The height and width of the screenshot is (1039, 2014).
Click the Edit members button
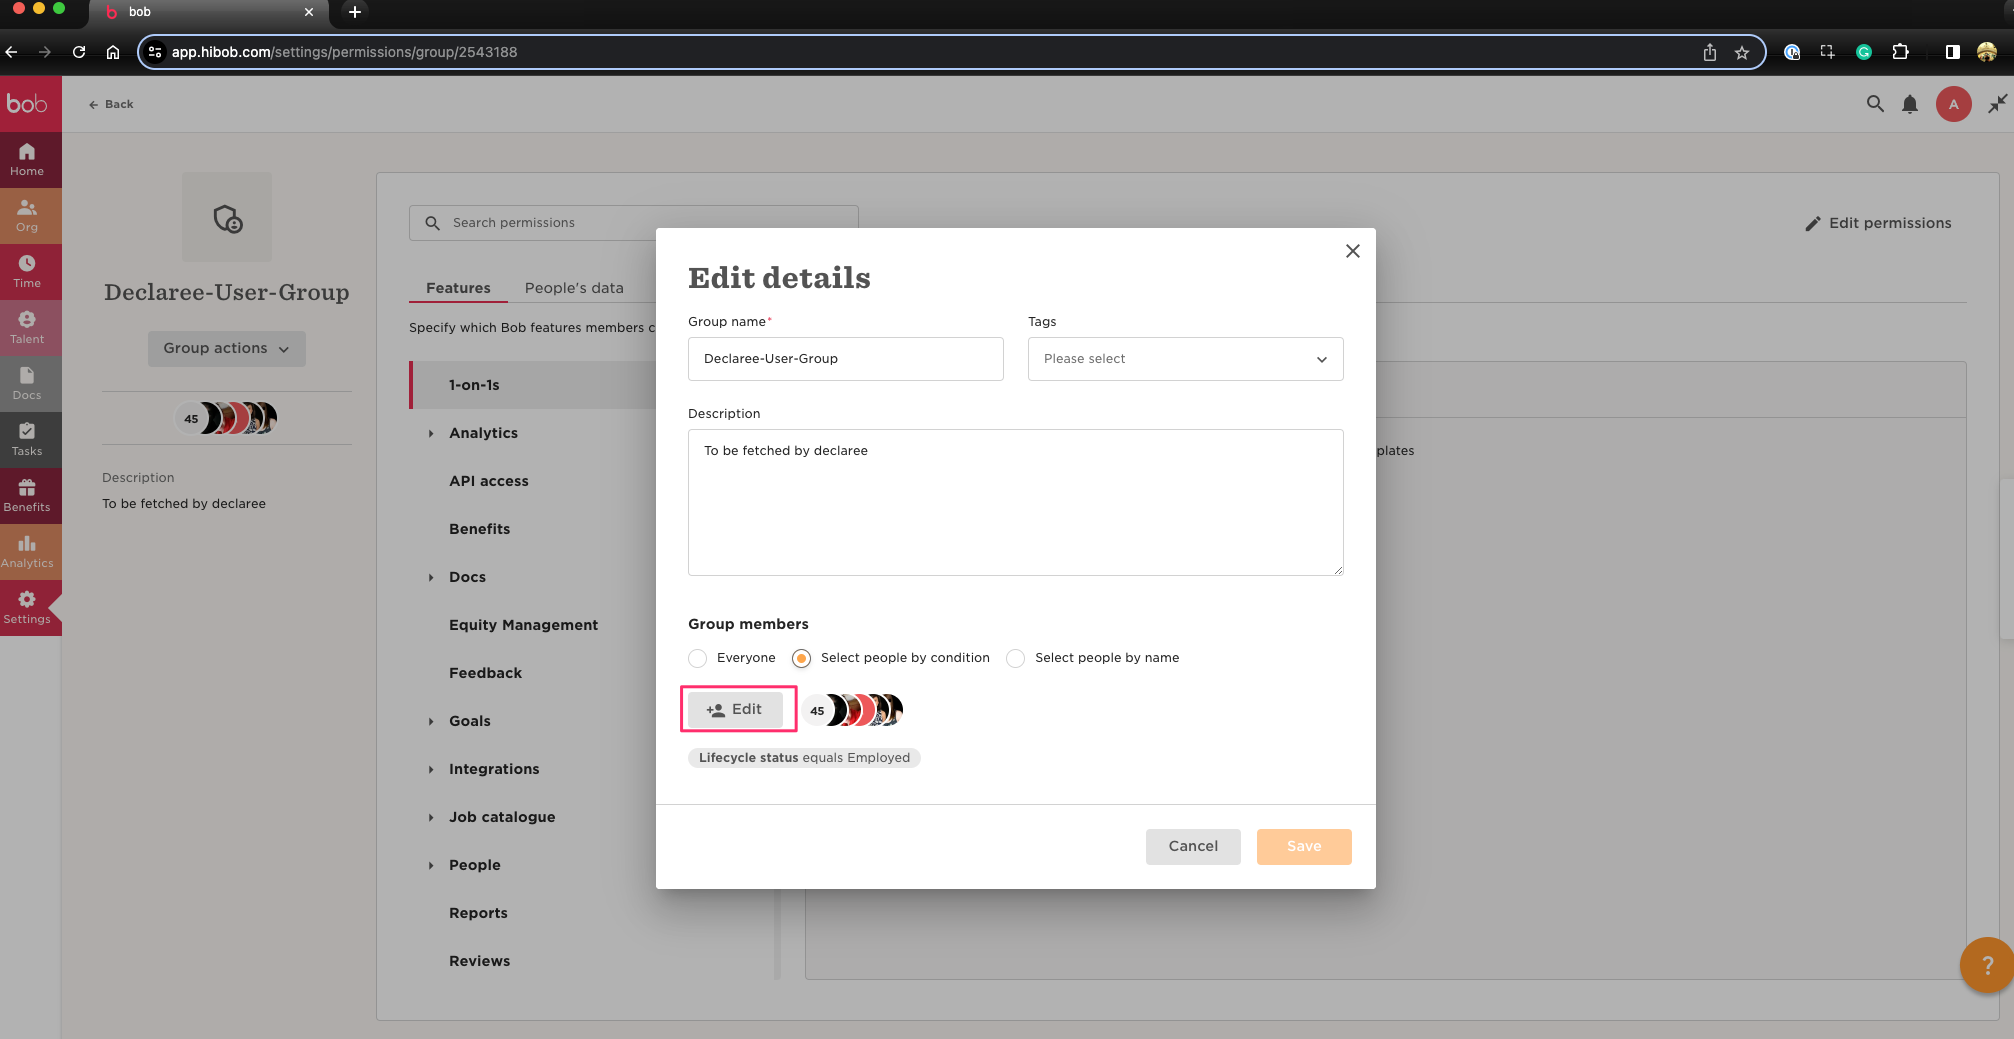(x=736, y=709)
